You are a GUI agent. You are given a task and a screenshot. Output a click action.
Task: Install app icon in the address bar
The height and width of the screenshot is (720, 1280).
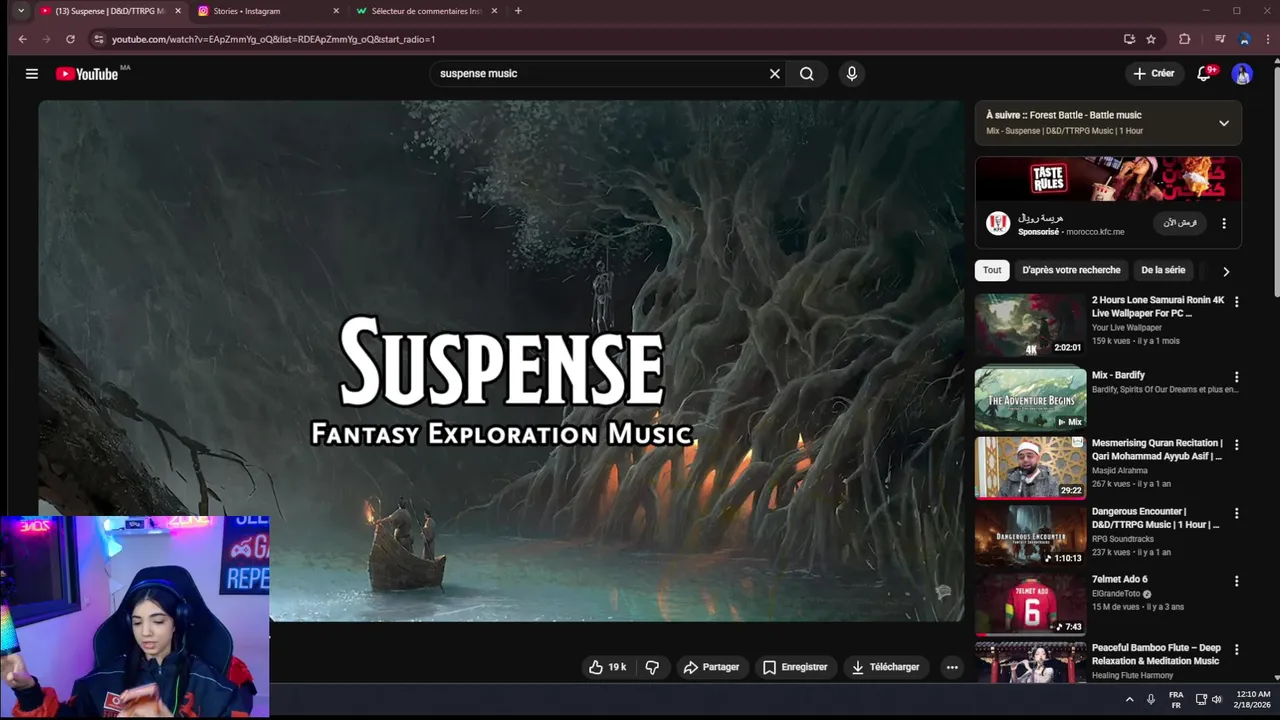[1129, 39]
